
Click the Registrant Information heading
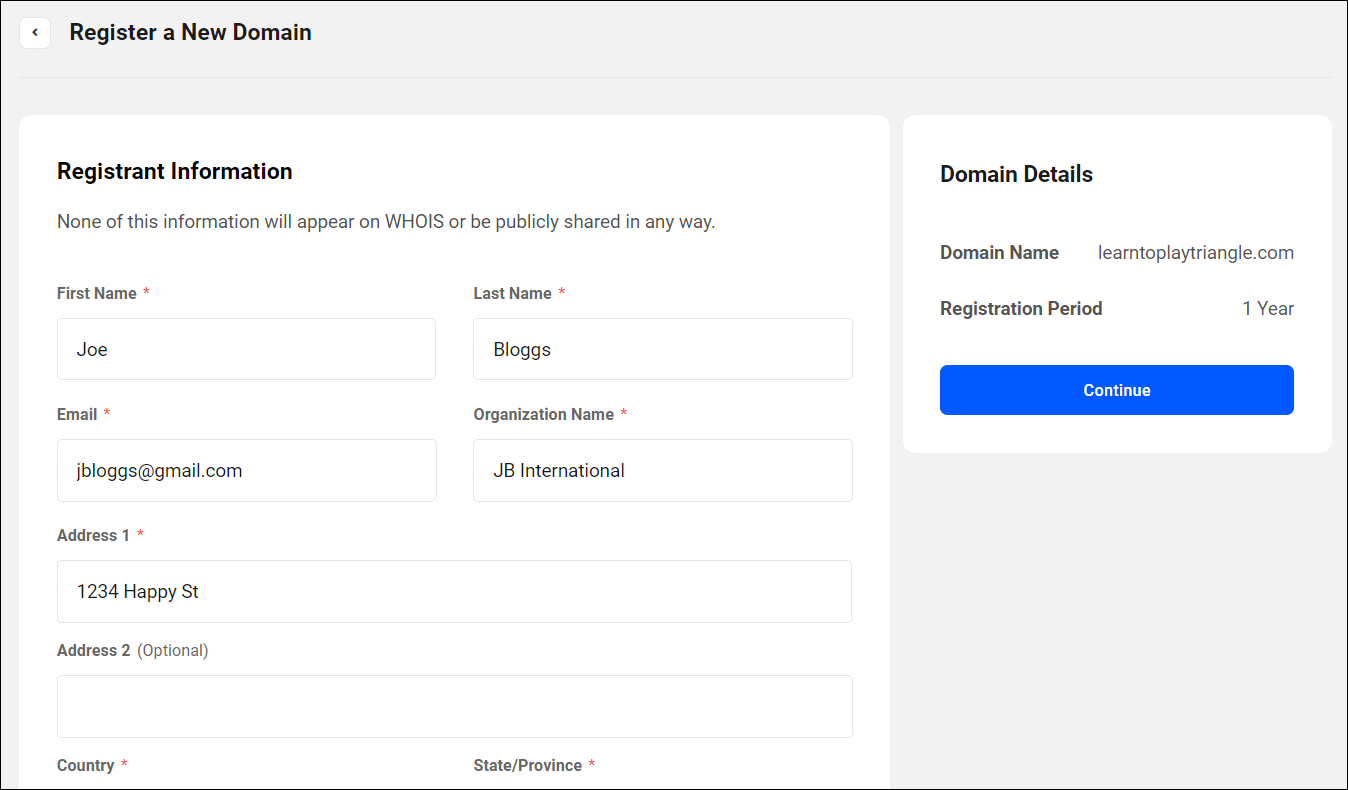(x=174, y=171)
